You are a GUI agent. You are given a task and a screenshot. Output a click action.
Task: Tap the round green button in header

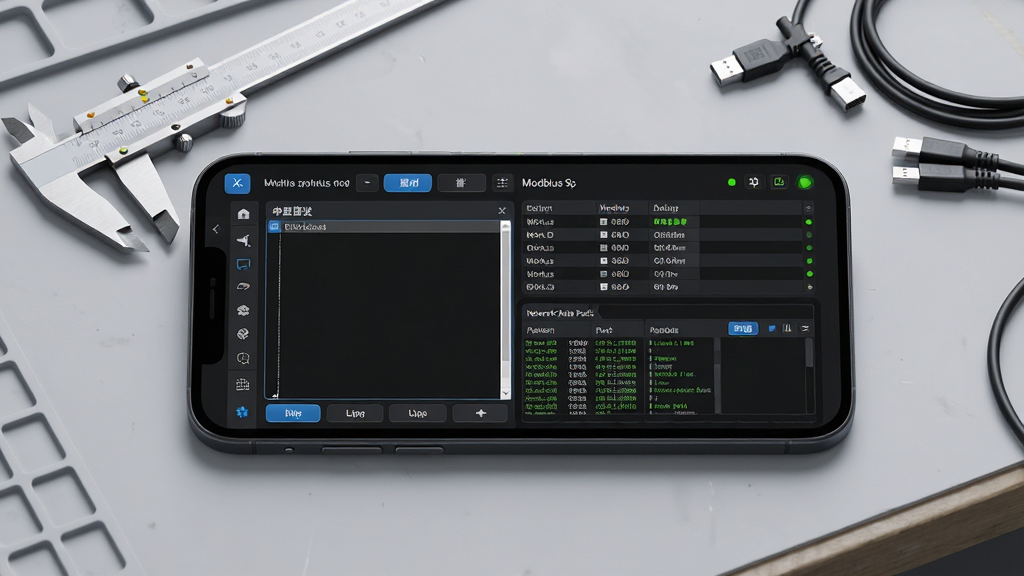point(805,182)
